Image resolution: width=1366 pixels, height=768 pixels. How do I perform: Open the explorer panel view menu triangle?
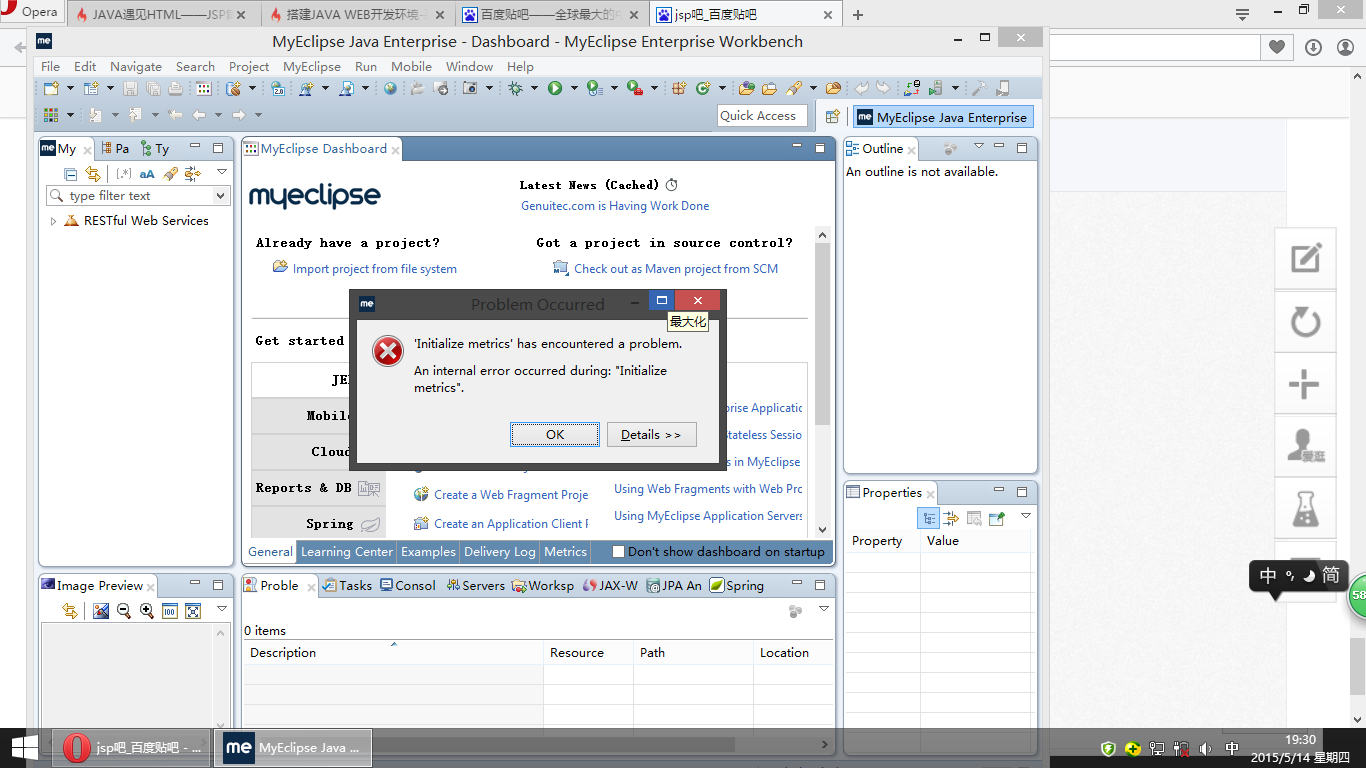point(222,172)
